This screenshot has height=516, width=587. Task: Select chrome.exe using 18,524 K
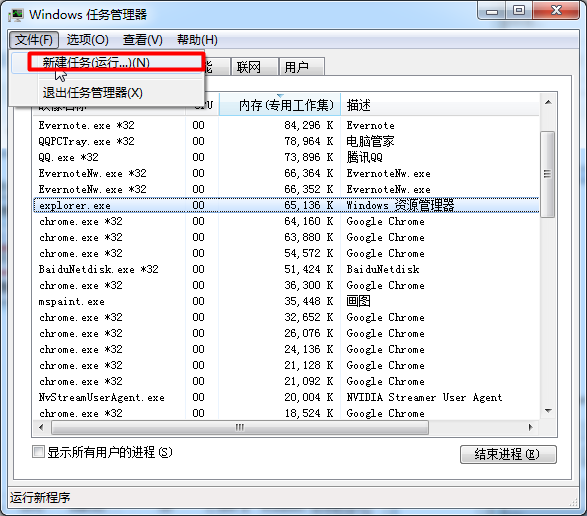(286, 413)
